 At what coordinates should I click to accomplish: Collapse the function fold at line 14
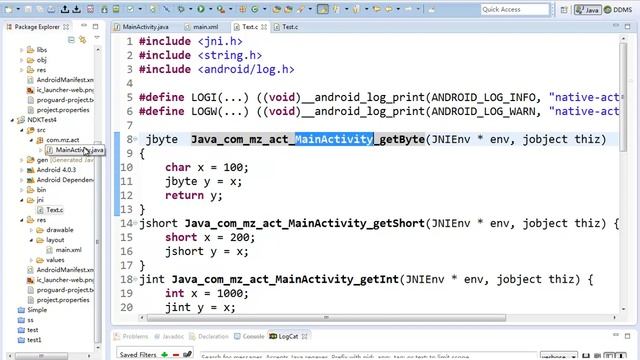click(x=136, y=223)
